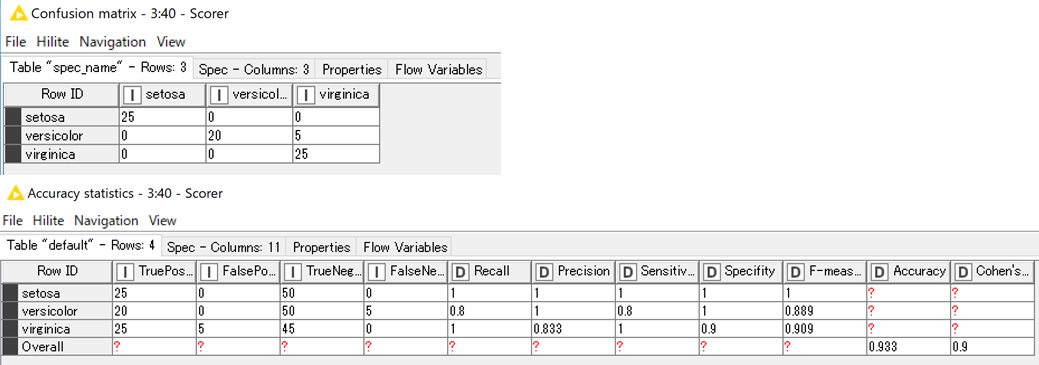Click the KNIME icon beside Confusion matrix title
Viewport: 1039px width, 365px height.
(18, 13)
